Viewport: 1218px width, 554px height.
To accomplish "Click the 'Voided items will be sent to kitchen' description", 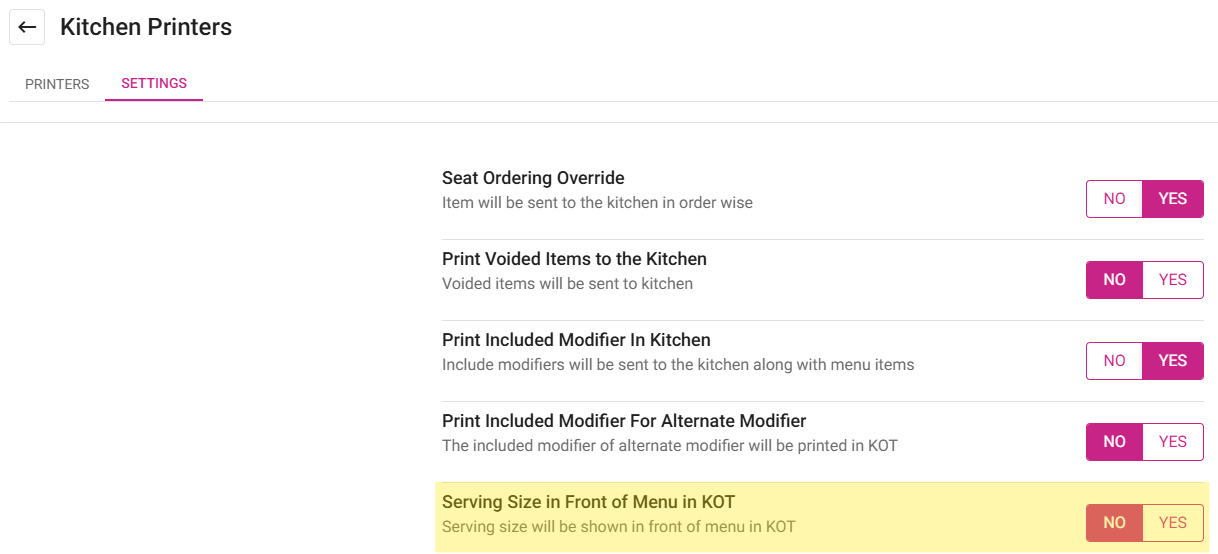I will coord(567,284).
